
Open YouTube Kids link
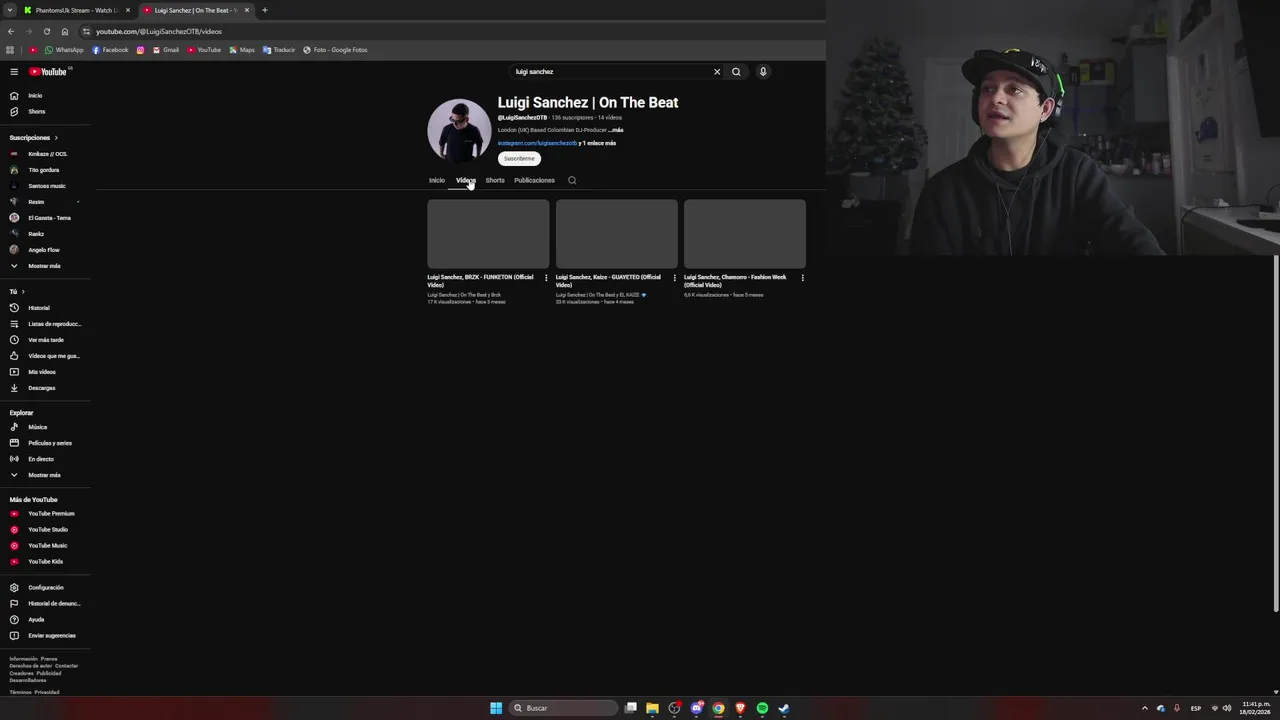point(45,562)
